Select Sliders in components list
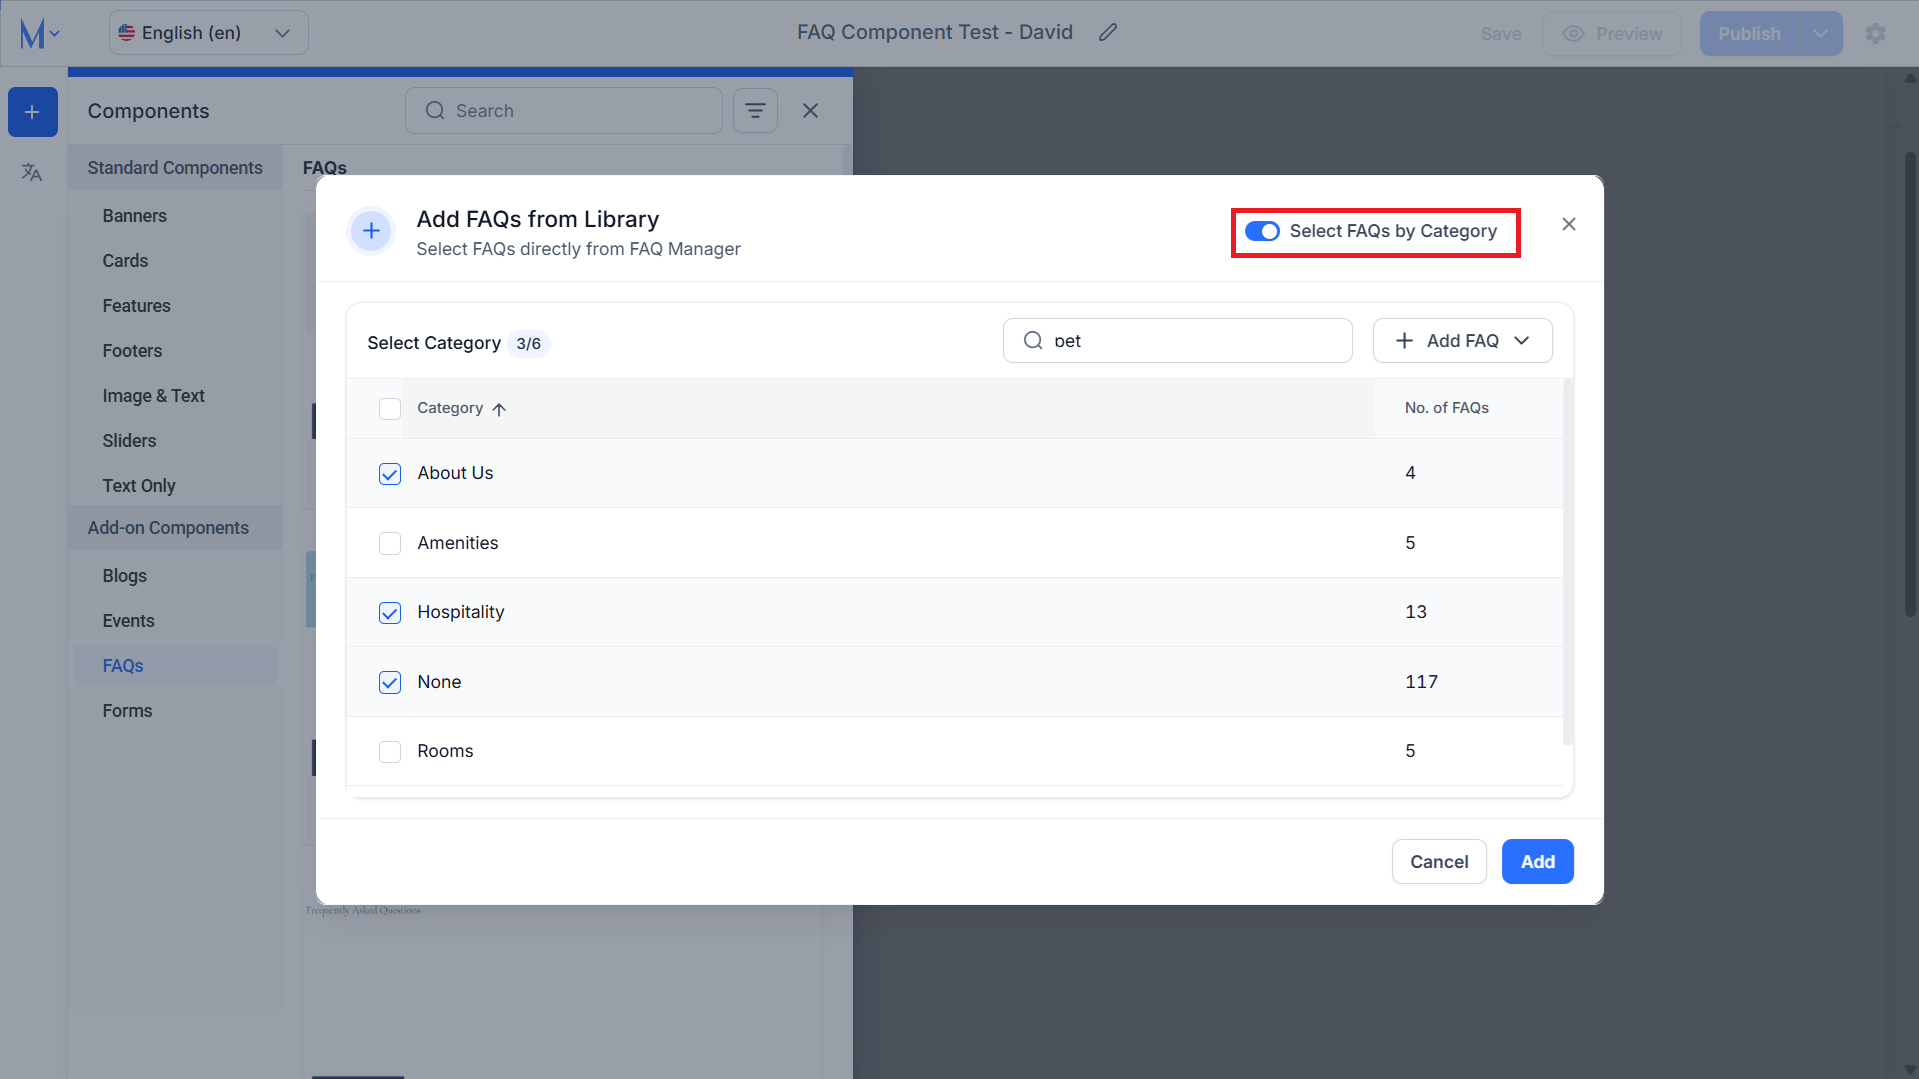The width and height of the screenshot is (1919, 1079). 130,441
